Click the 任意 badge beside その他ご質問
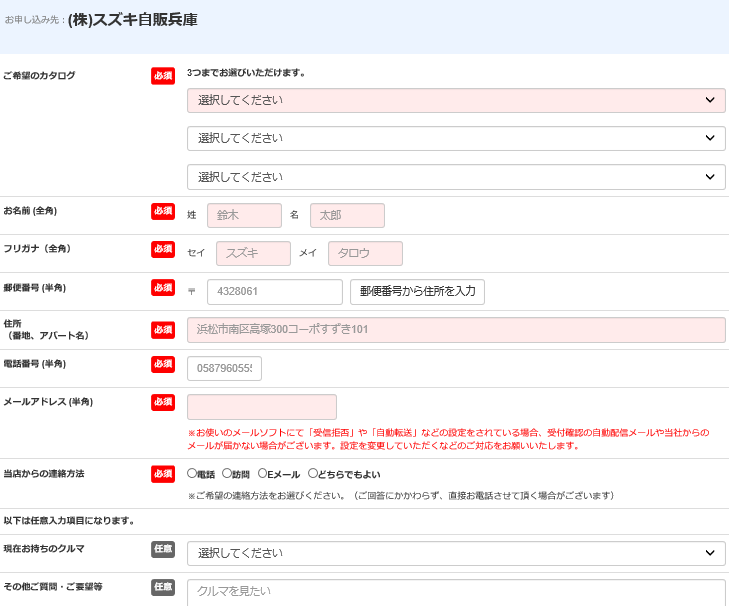The height and width of the screenshot is (606, 729). 163,587
